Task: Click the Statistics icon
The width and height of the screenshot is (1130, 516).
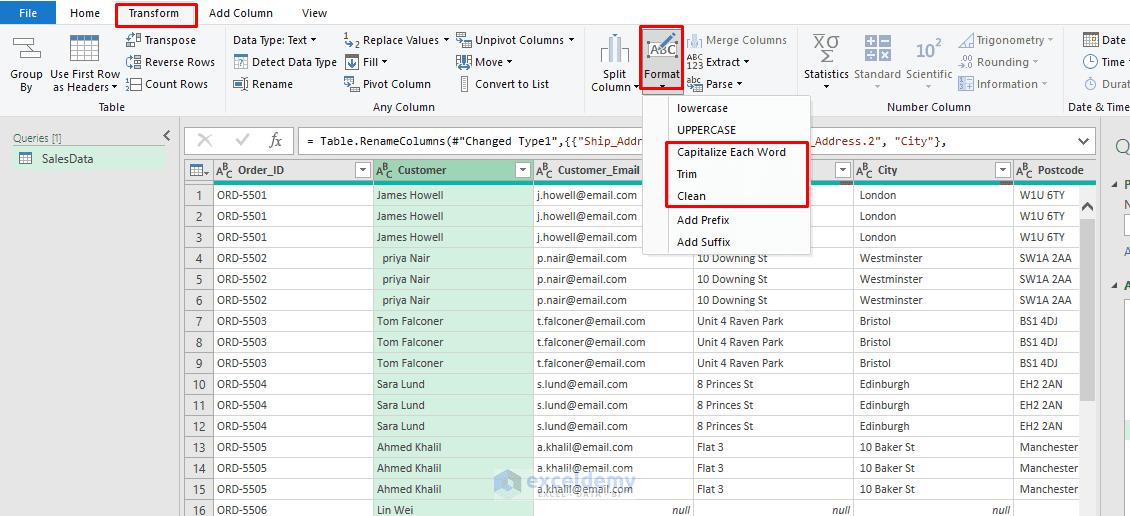Action: [826, 49]
